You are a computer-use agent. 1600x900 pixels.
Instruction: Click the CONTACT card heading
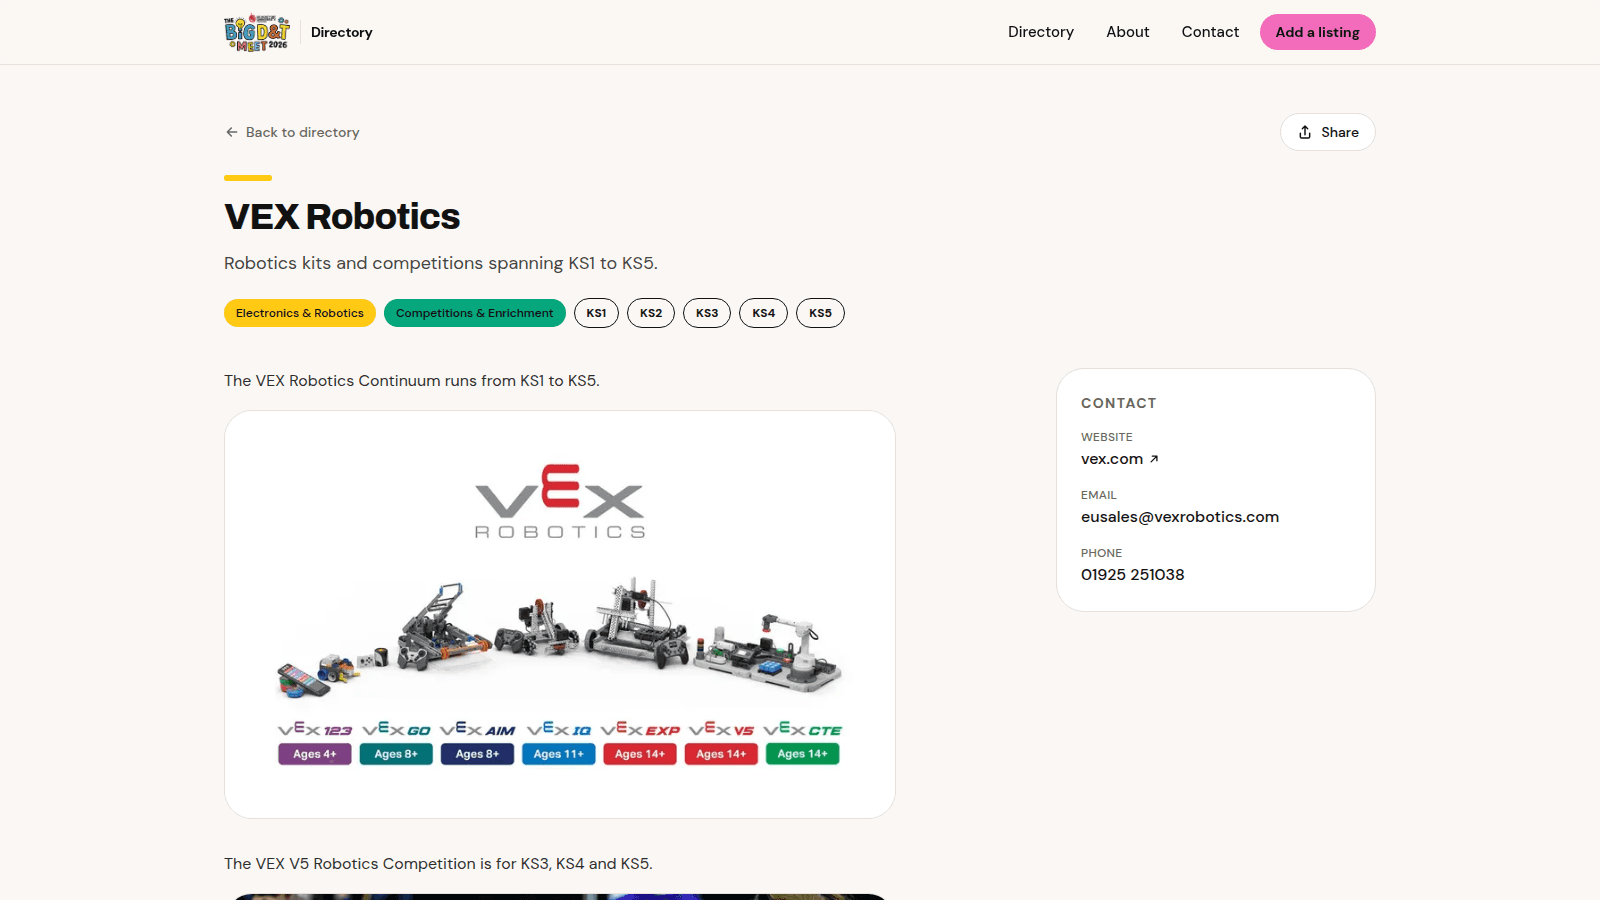[x=1119, y=403]
